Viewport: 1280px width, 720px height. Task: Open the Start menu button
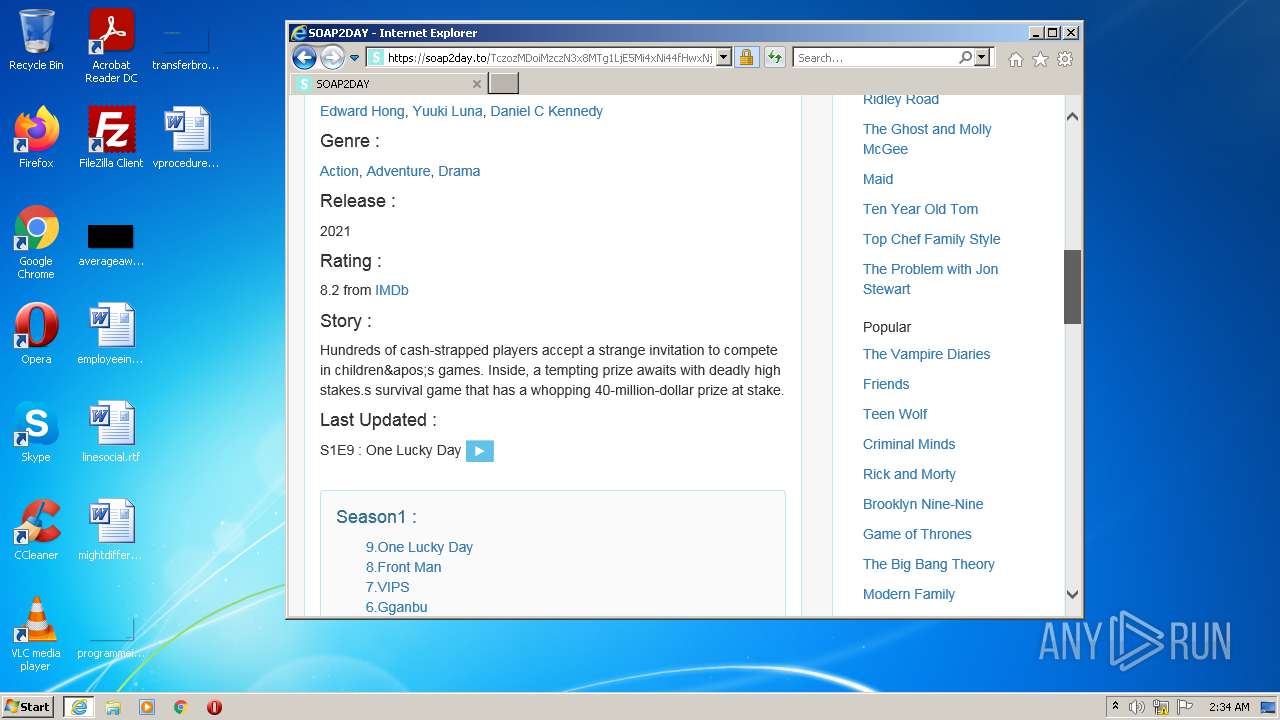(x=28, y=706)
